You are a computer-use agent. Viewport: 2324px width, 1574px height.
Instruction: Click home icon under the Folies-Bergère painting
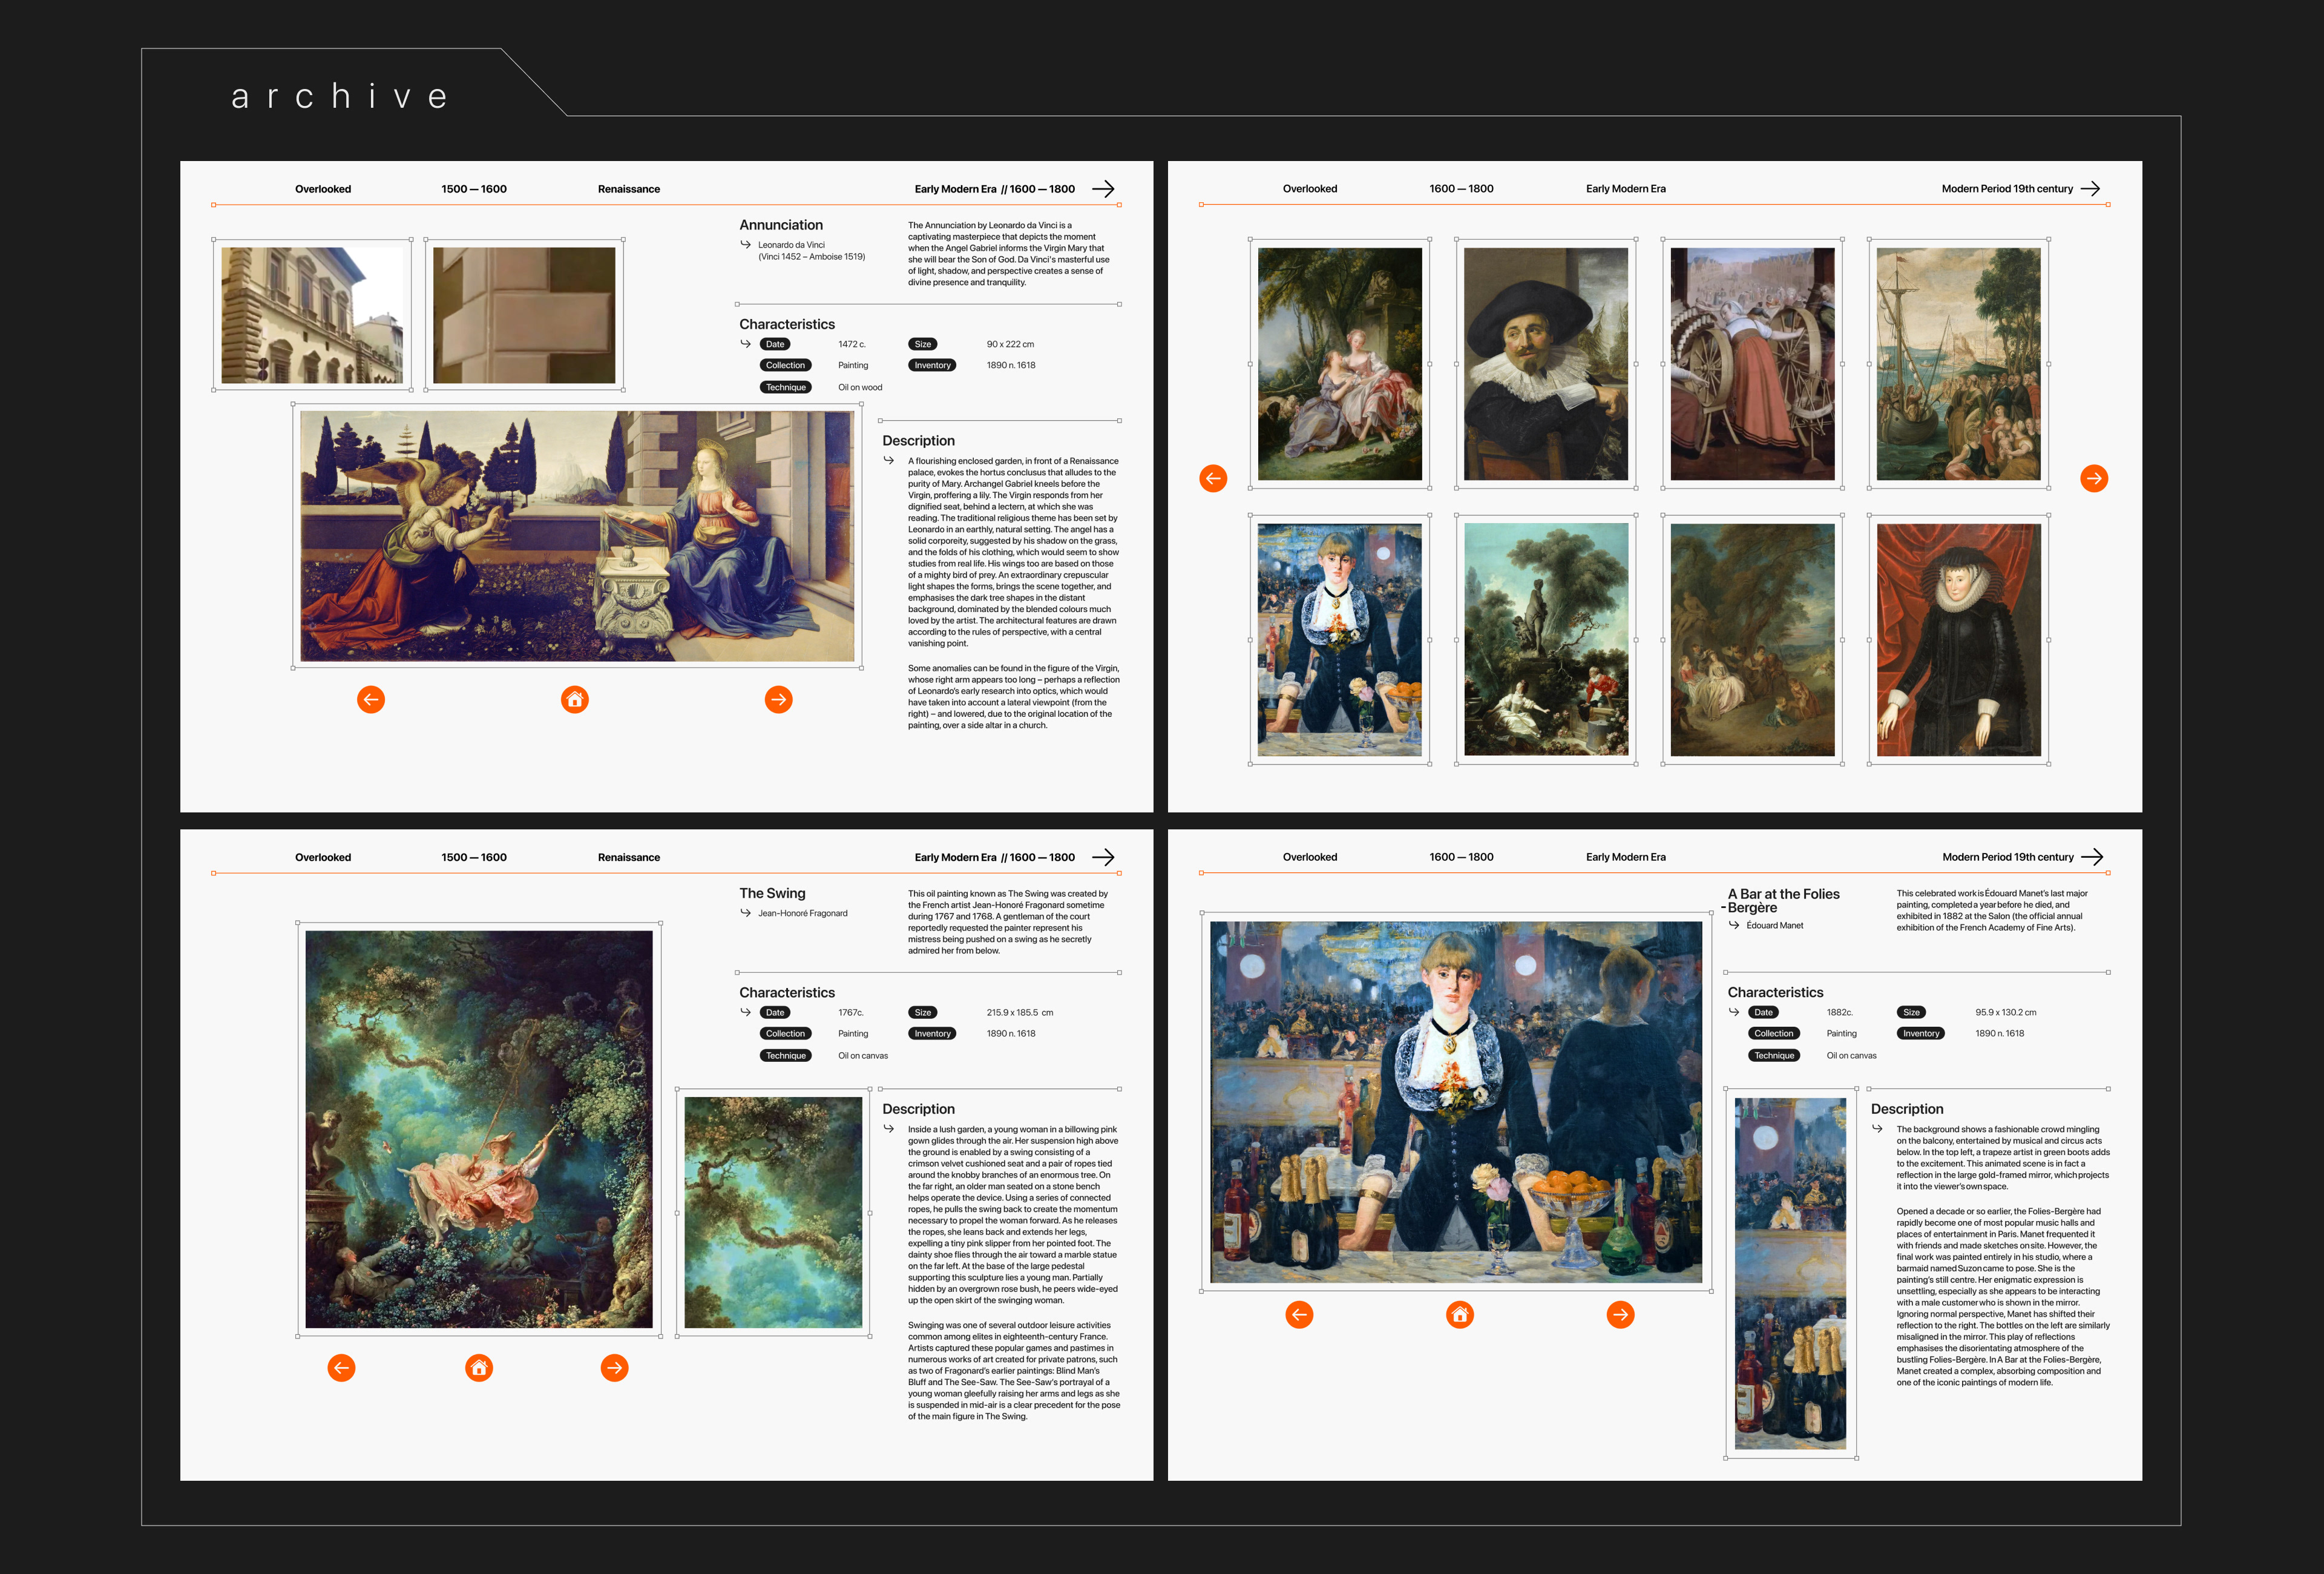(x=1459, y=1314)
